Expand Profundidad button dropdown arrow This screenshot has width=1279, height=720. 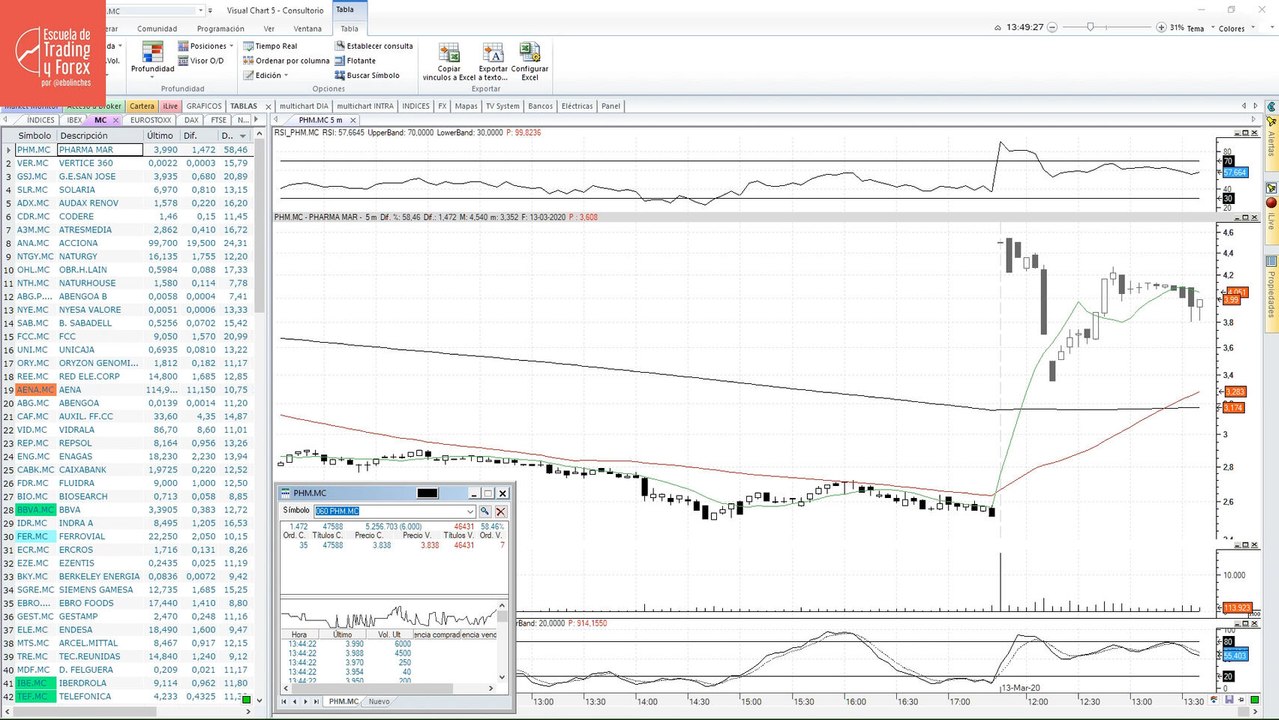[x=152, y=76]
